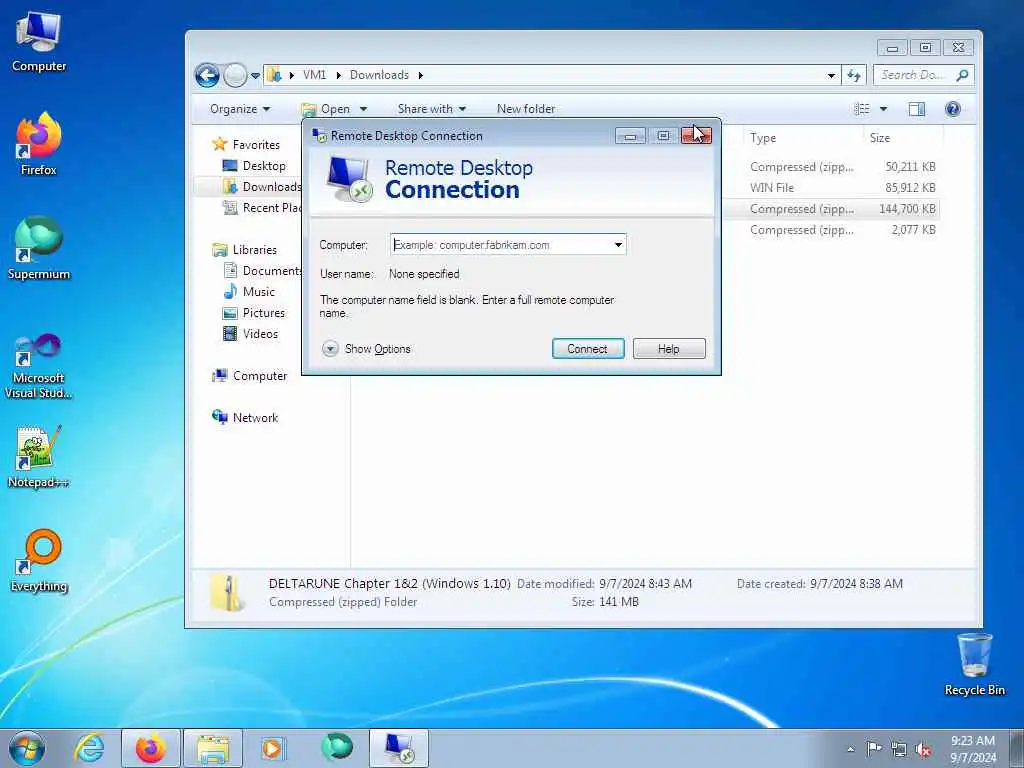Image resolution: width=1024 pixels, height=768 pixels.
Task: Open the Computer desktop icon
Action: (39, 43)
